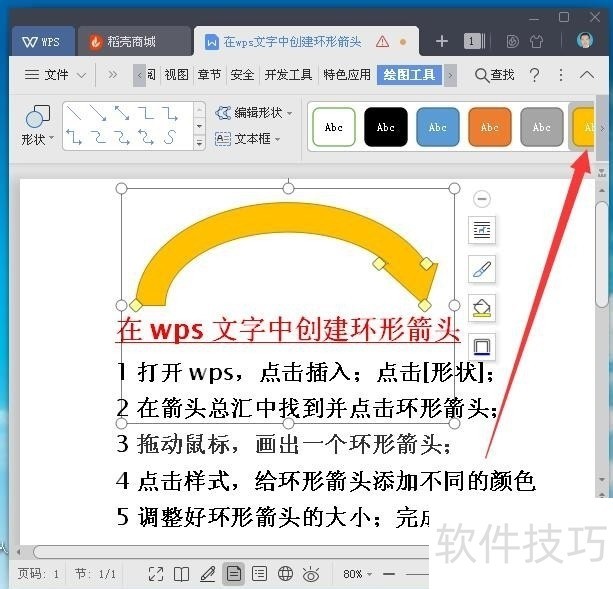The image size is (613, 589).
Task: Expand the 文件 dropdown arrow
Action: tap(81, 75)
